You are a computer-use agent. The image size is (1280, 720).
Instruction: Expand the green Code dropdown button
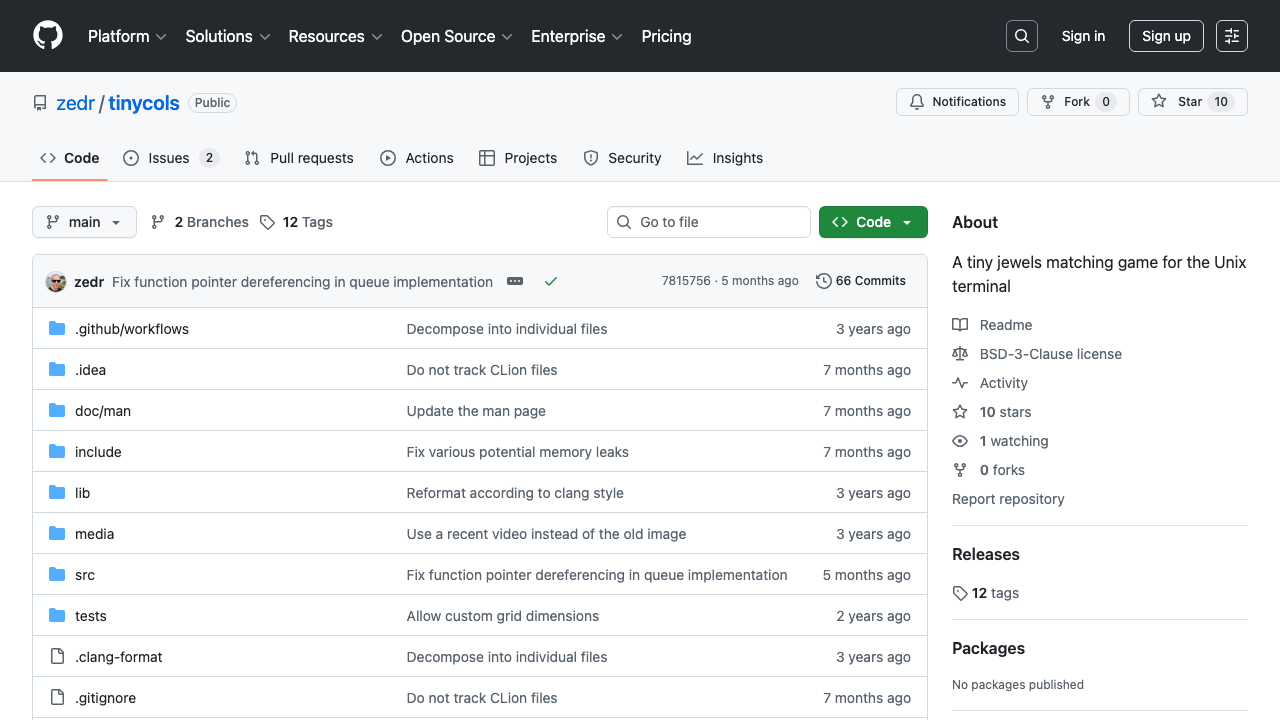click(872, 222)
